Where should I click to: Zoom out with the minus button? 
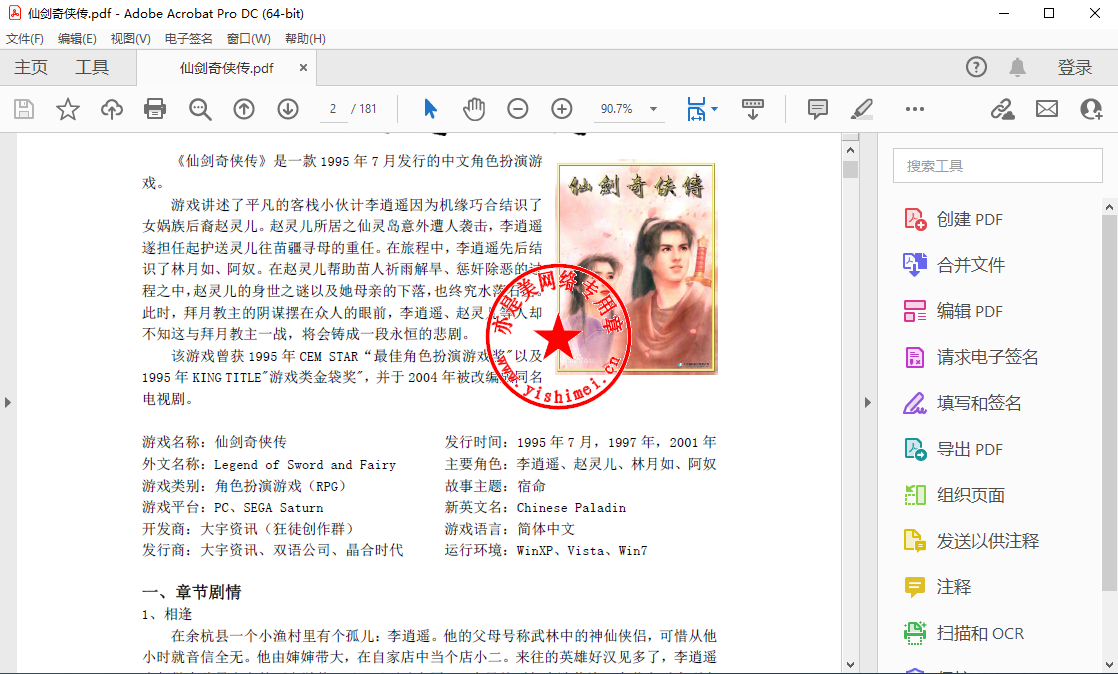518,109
